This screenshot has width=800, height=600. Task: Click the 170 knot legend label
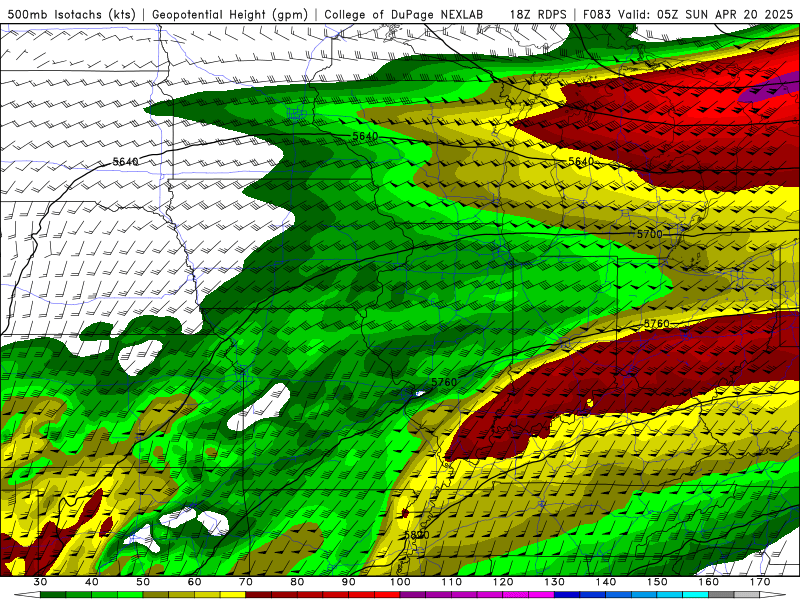pyautogui.click(x=760, y=582)
